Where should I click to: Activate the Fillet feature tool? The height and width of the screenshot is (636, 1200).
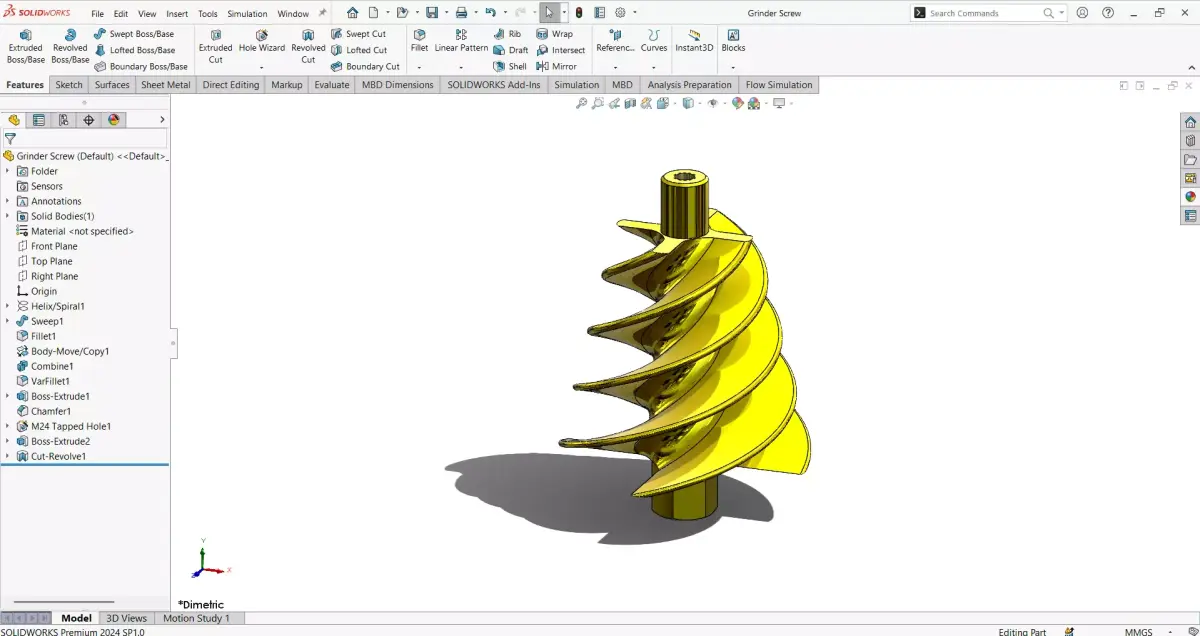pyautogui.click(x=419, y=44)
